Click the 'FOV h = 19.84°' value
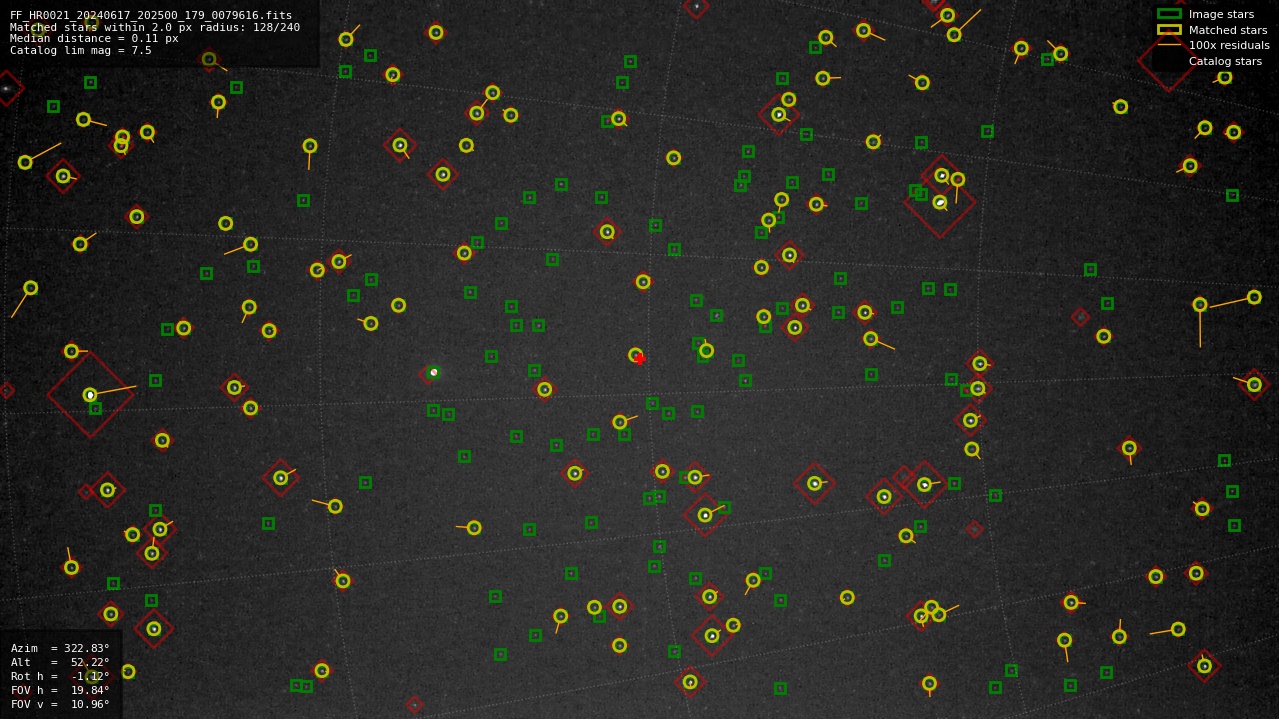 click(60, 691)
